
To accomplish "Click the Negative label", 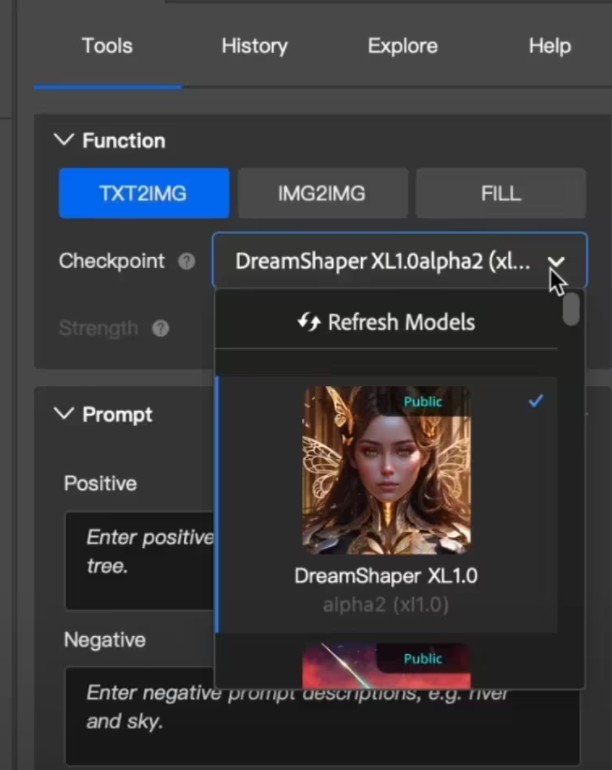I will (x=105, y=640).
